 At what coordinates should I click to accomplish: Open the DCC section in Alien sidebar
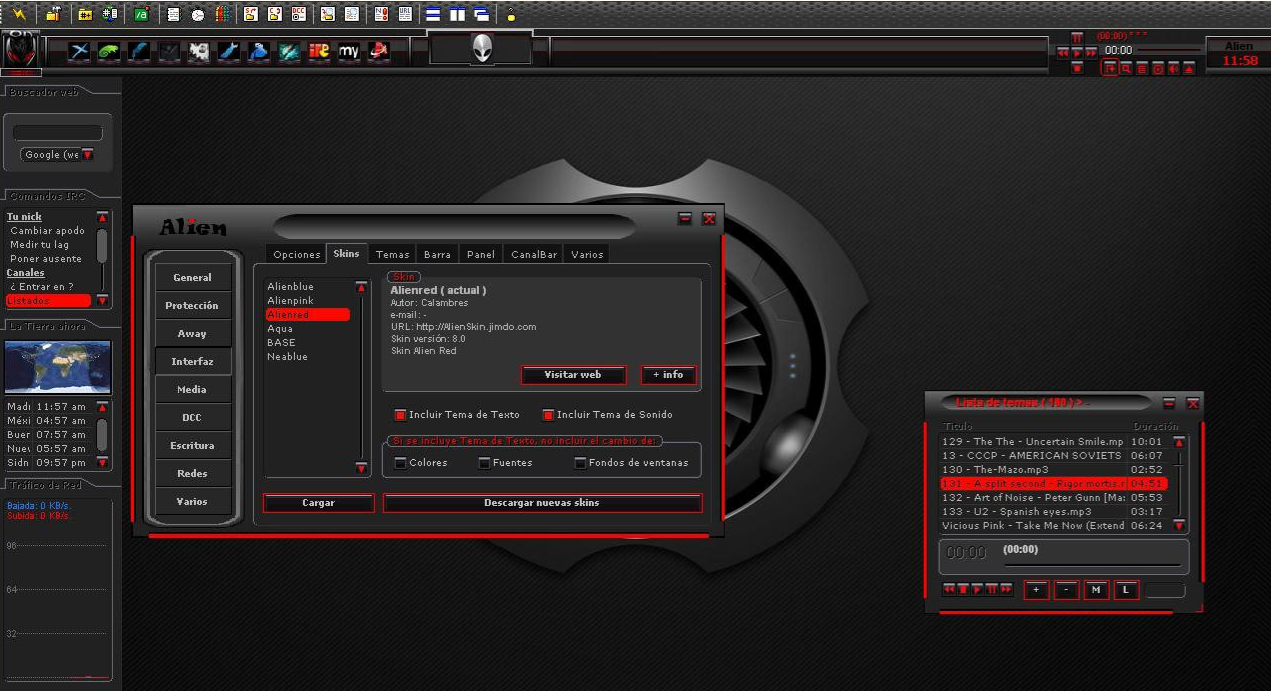[192, 418]
